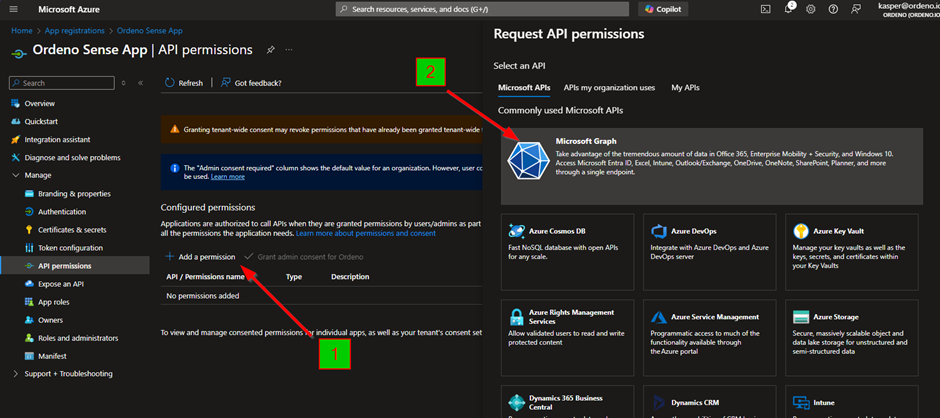Select the Azure Cosmos DB card
The height and width of the screenshot is (418, 940).
click(x=567, y=252)
